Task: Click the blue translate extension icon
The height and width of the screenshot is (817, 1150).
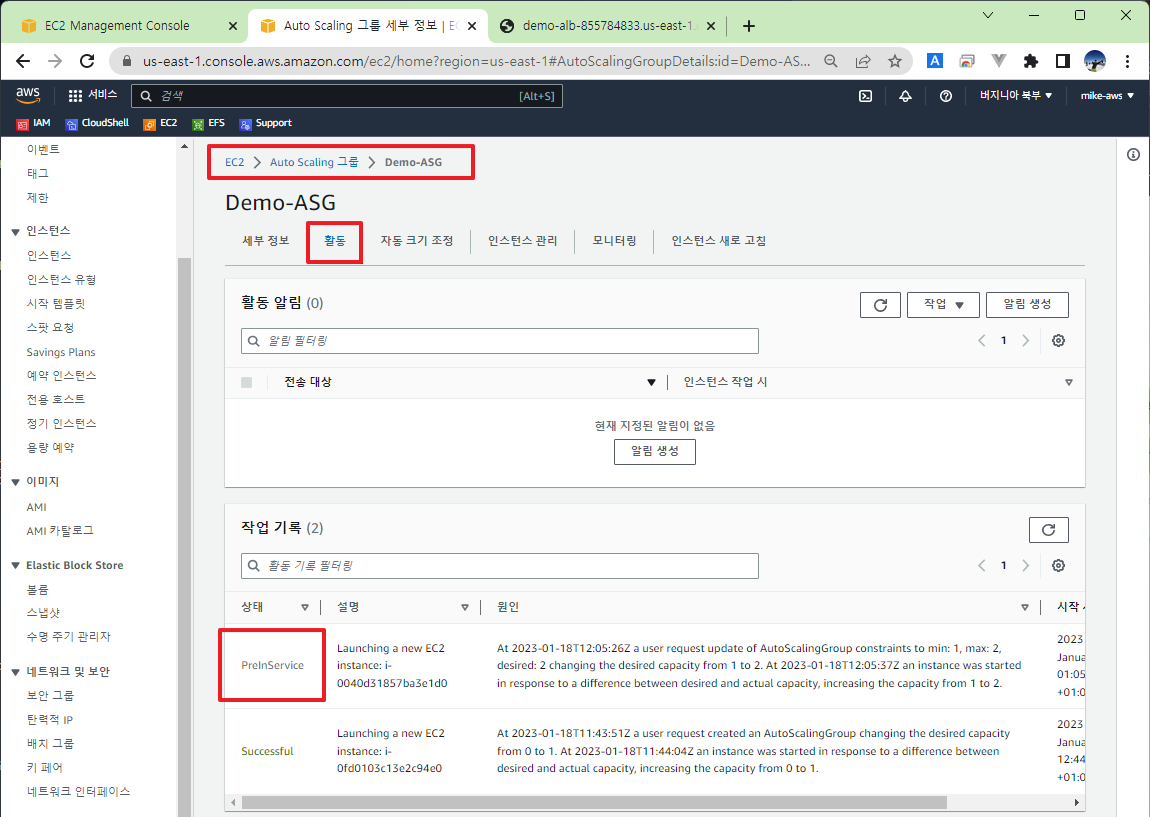Action: tap(934, 61)
